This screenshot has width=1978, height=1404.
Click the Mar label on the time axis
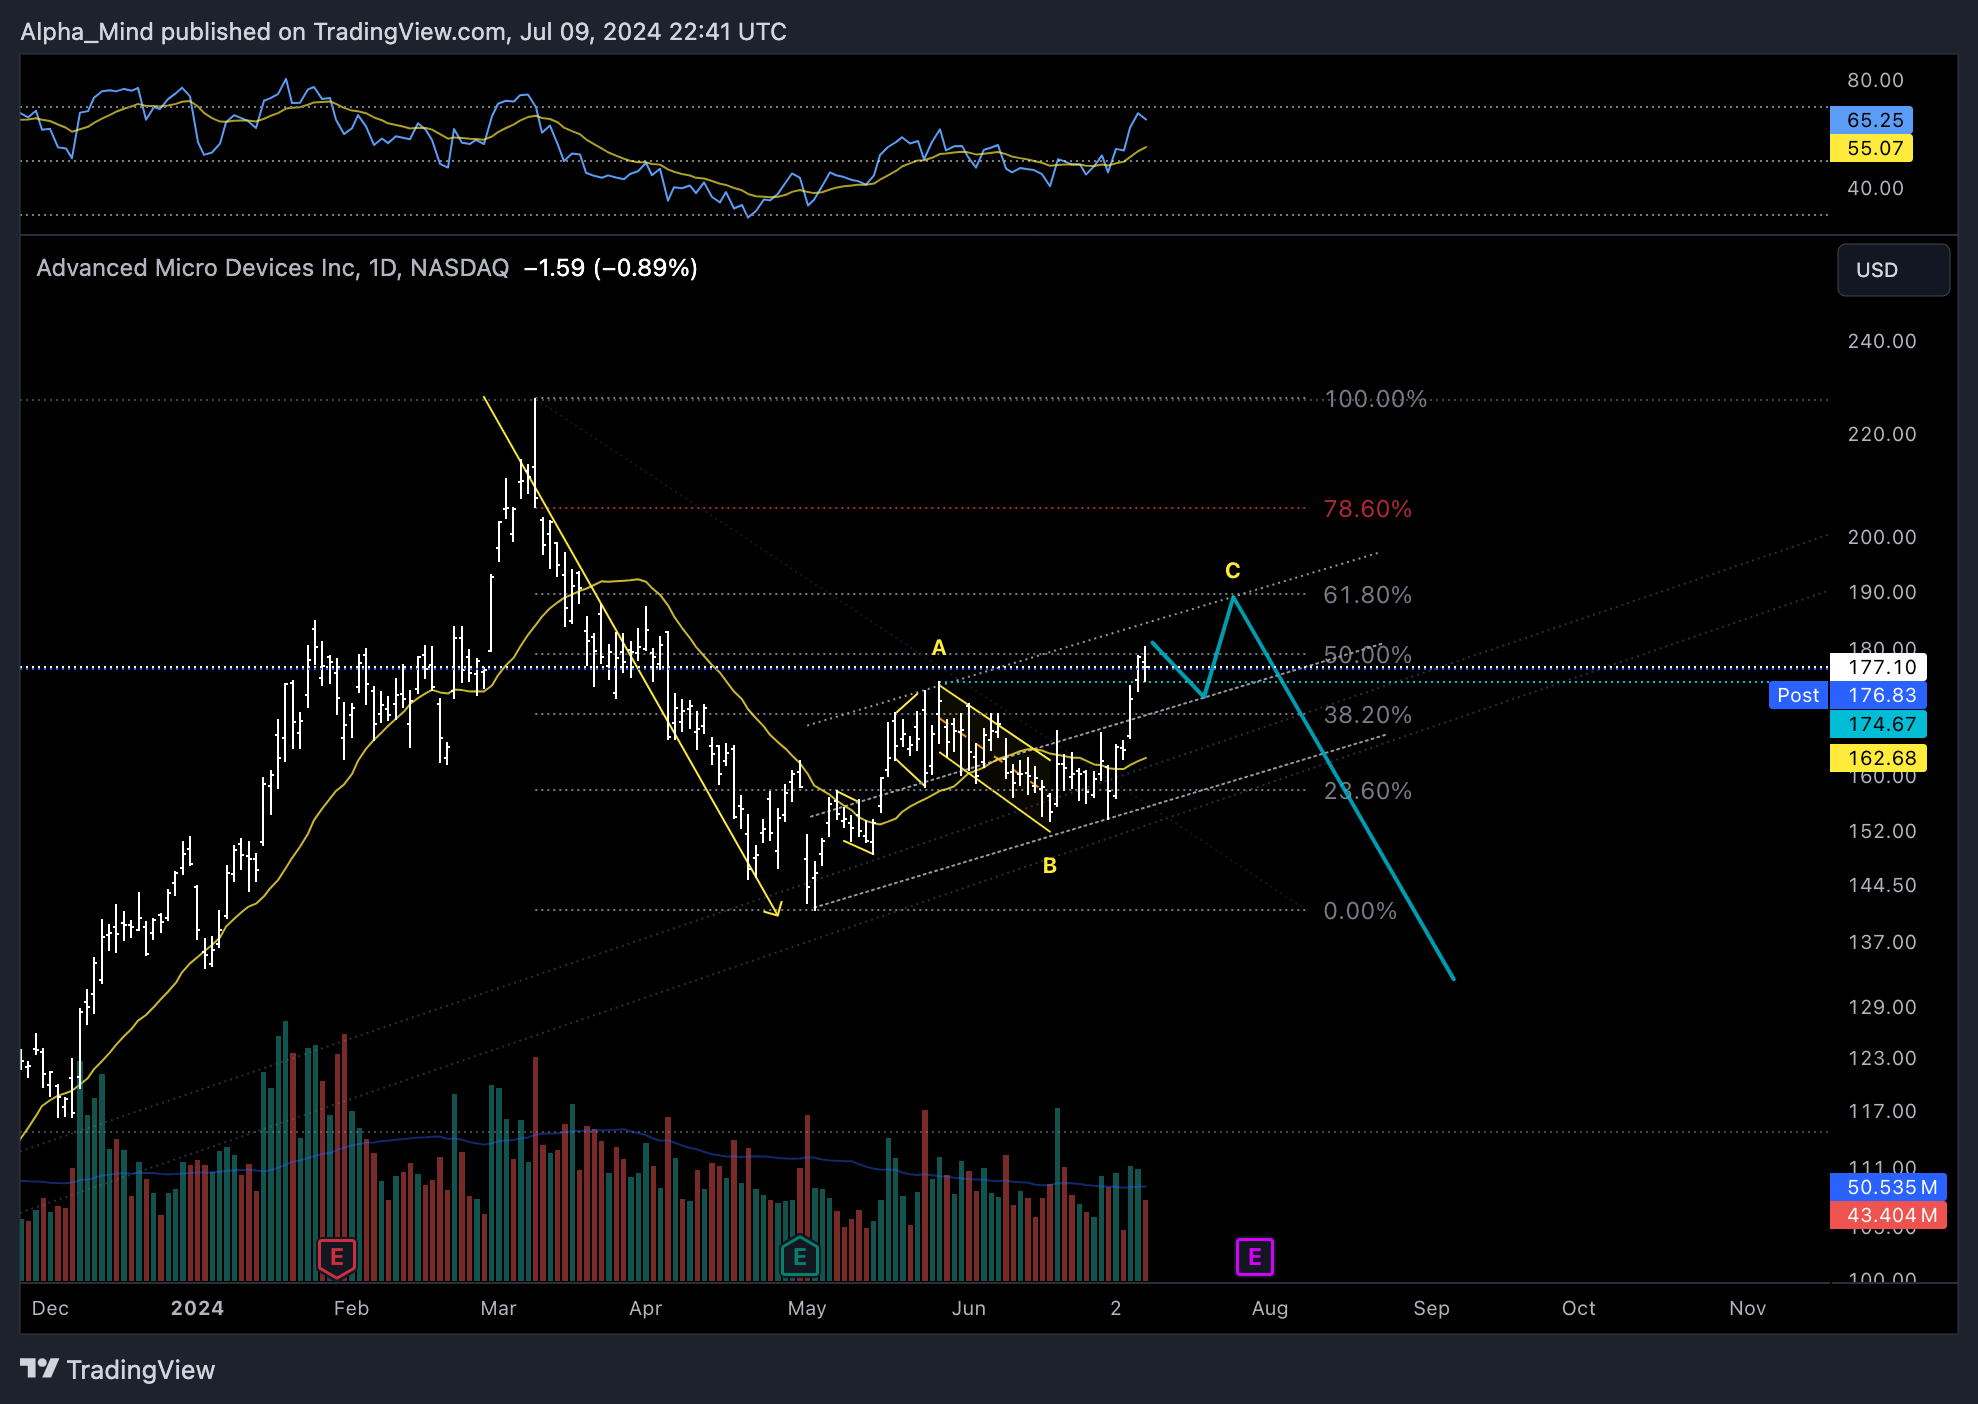tap(498, 1308)
